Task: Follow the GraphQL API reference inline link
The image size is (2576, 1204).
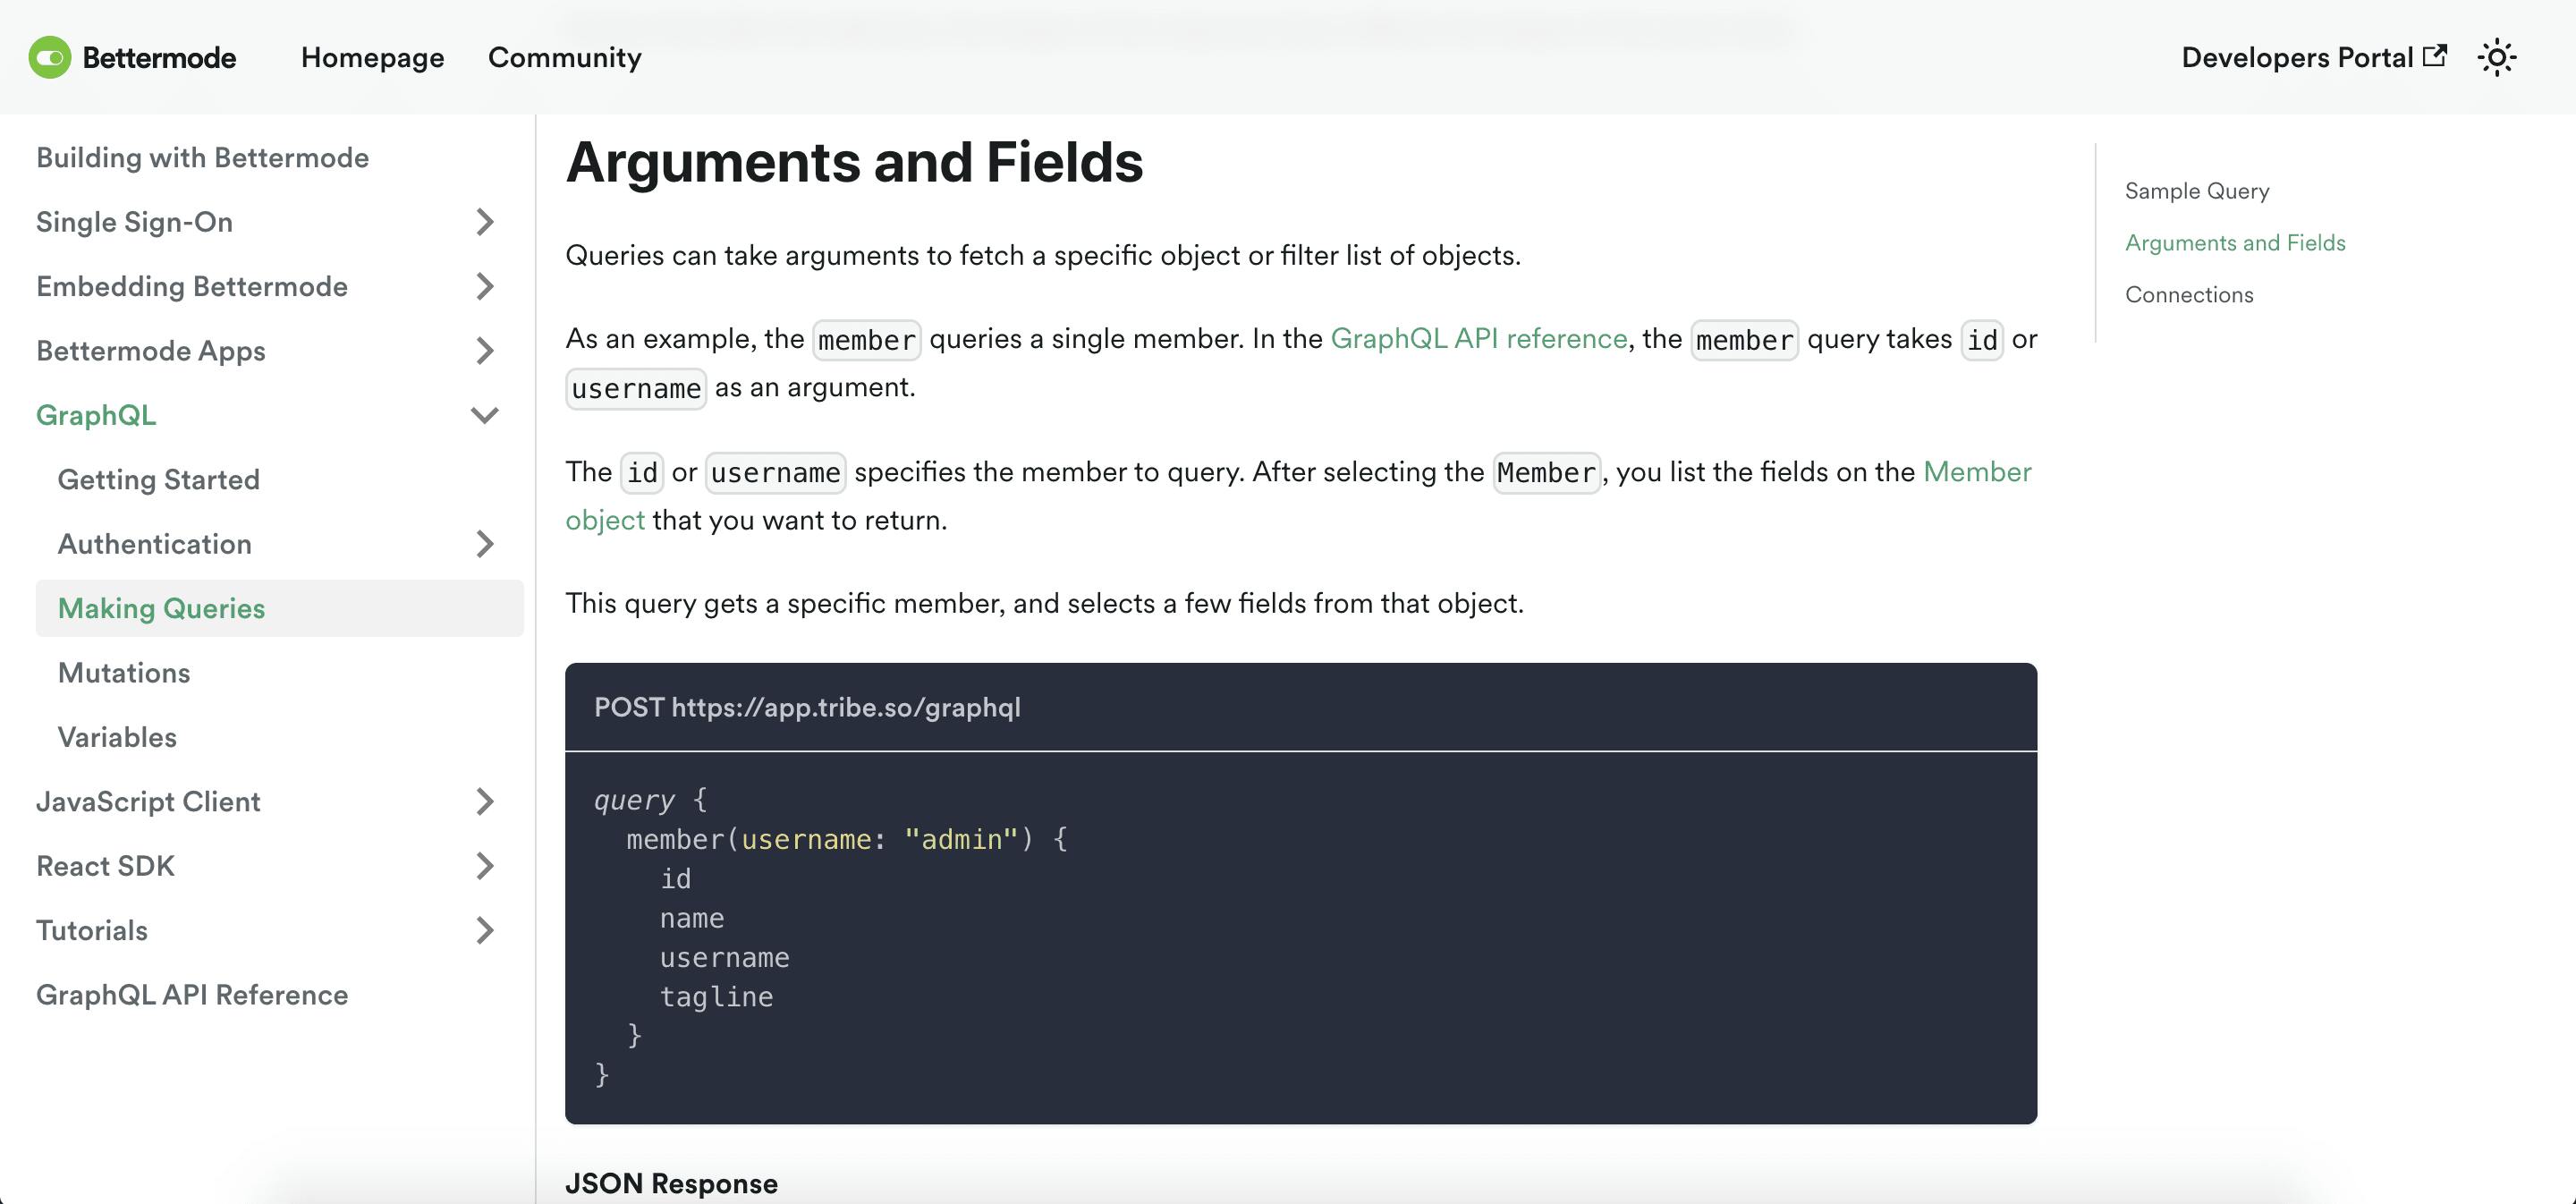Action: pyautogui.click(x=1478, y=339)
